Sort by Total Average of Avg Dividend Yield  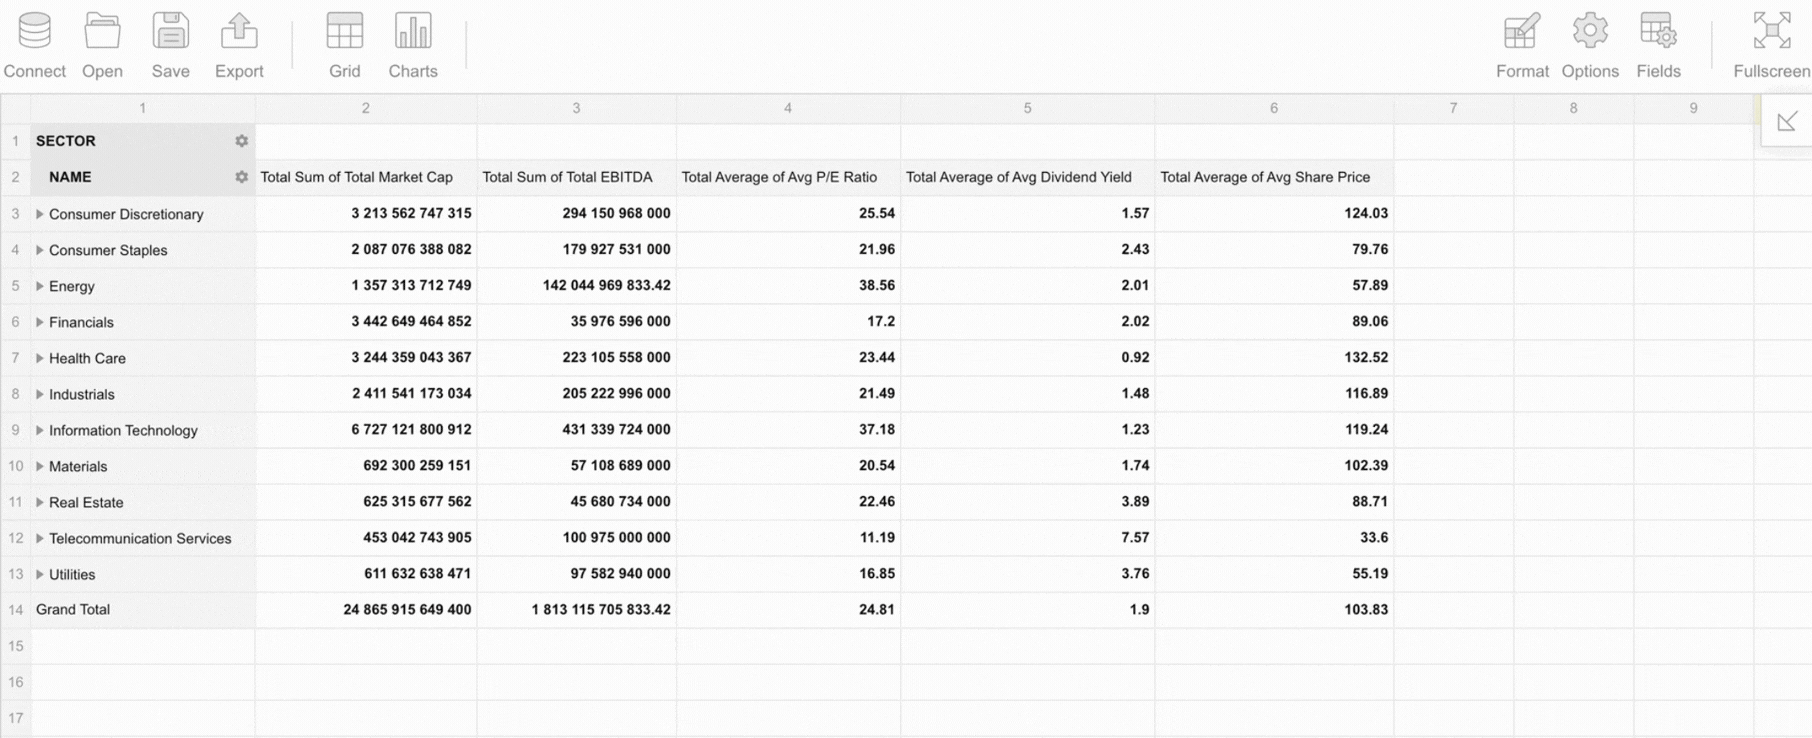[x=1027, y=177]
